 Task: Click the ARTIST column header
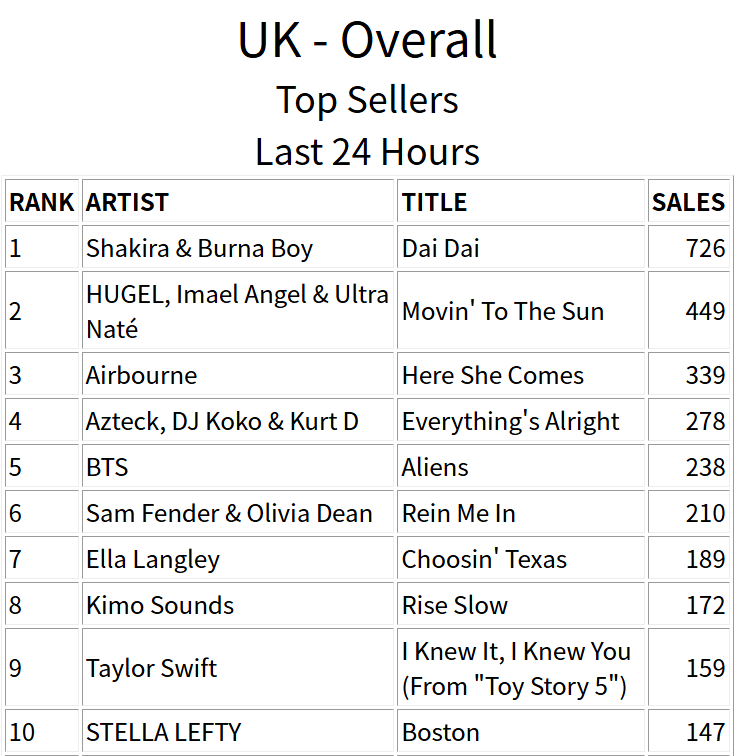[238, 202]
